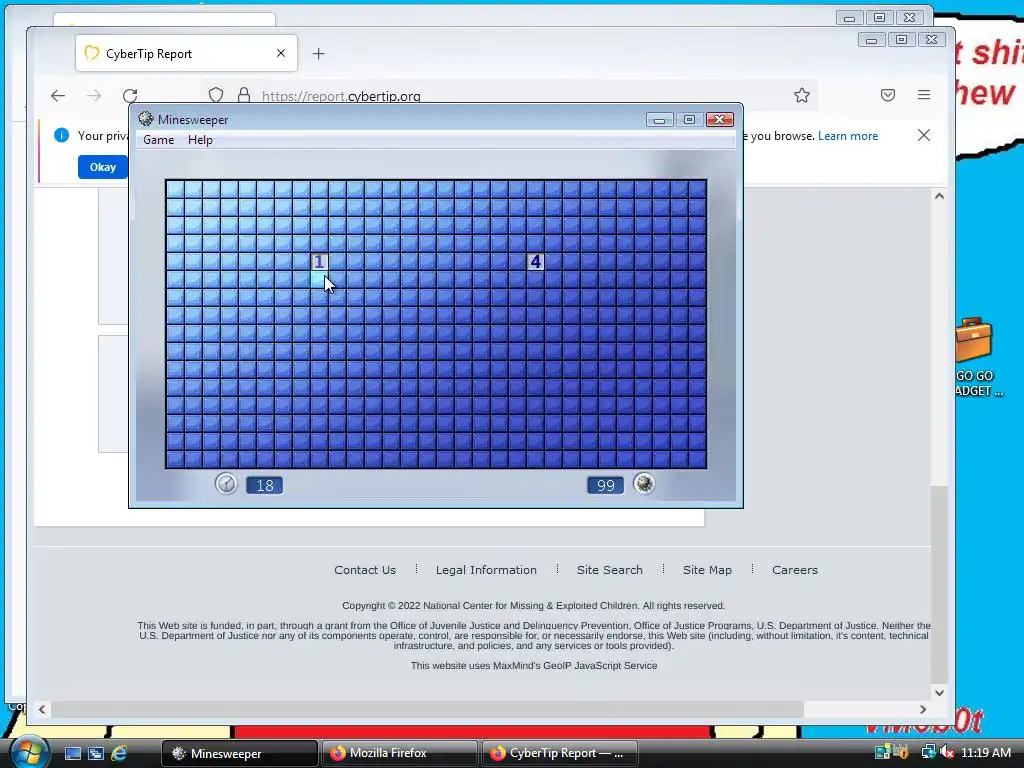
Task: Go back in Firefox
Action: point(58,95)
